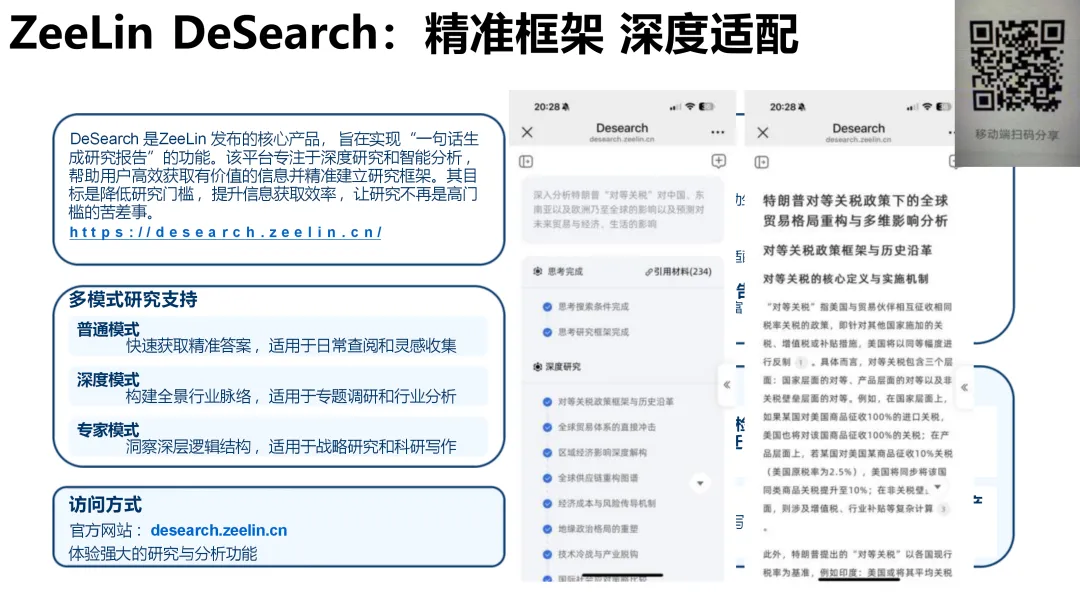The height and width of the screenshot is (608, 1080).
Task: Click the down arrow in right phone article
Action: pyautogui.click(x=937, y=487)
